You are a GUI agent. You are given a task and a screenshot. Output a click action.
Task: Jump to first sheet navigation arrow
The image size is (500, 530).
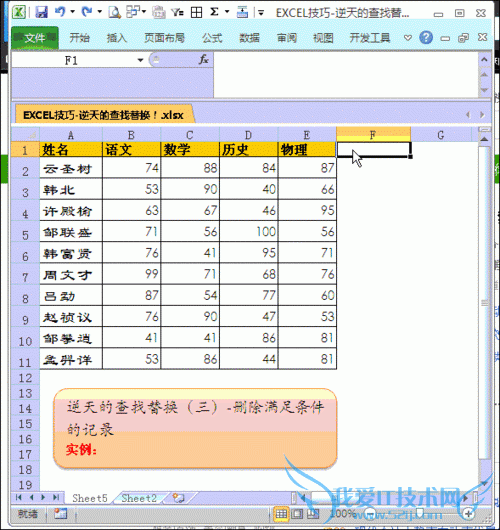pos(19,498)
